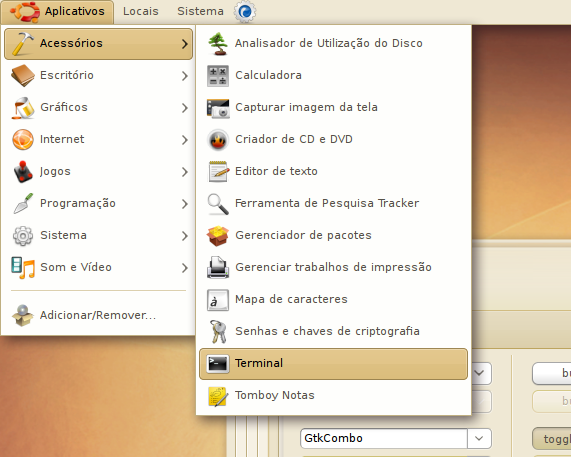571x457 pixels.
Task: Launch Calculadora
Action: point(333,75)
